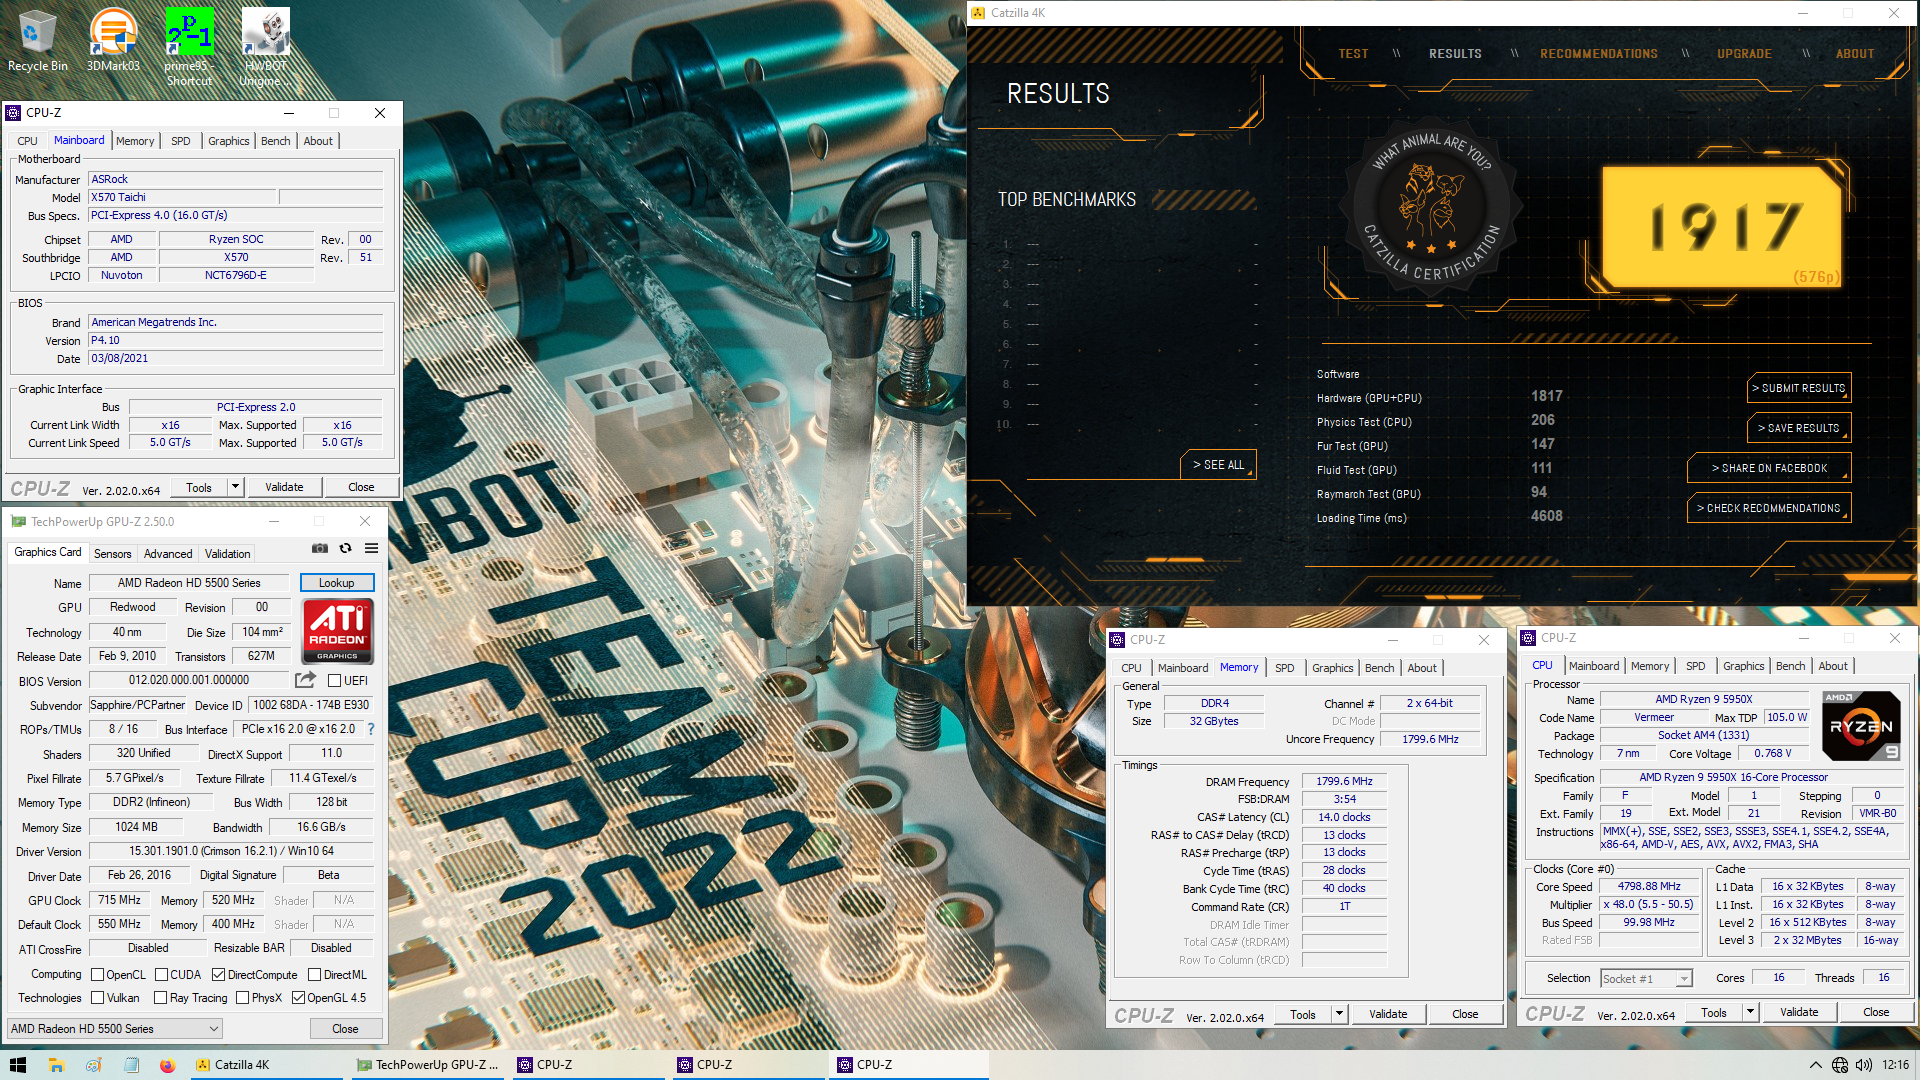Open the volume tray icon

(1864, 1065)
